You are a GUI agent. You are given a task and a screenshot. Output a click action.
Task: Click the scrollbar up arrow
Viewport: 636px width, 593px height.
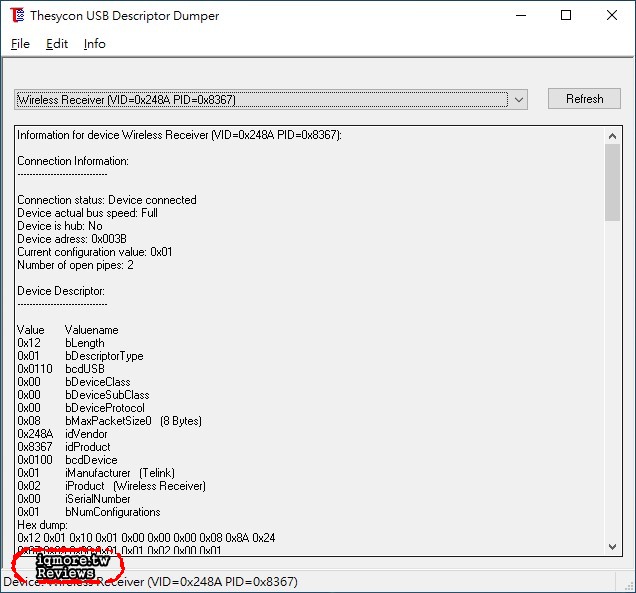[612, 136]
